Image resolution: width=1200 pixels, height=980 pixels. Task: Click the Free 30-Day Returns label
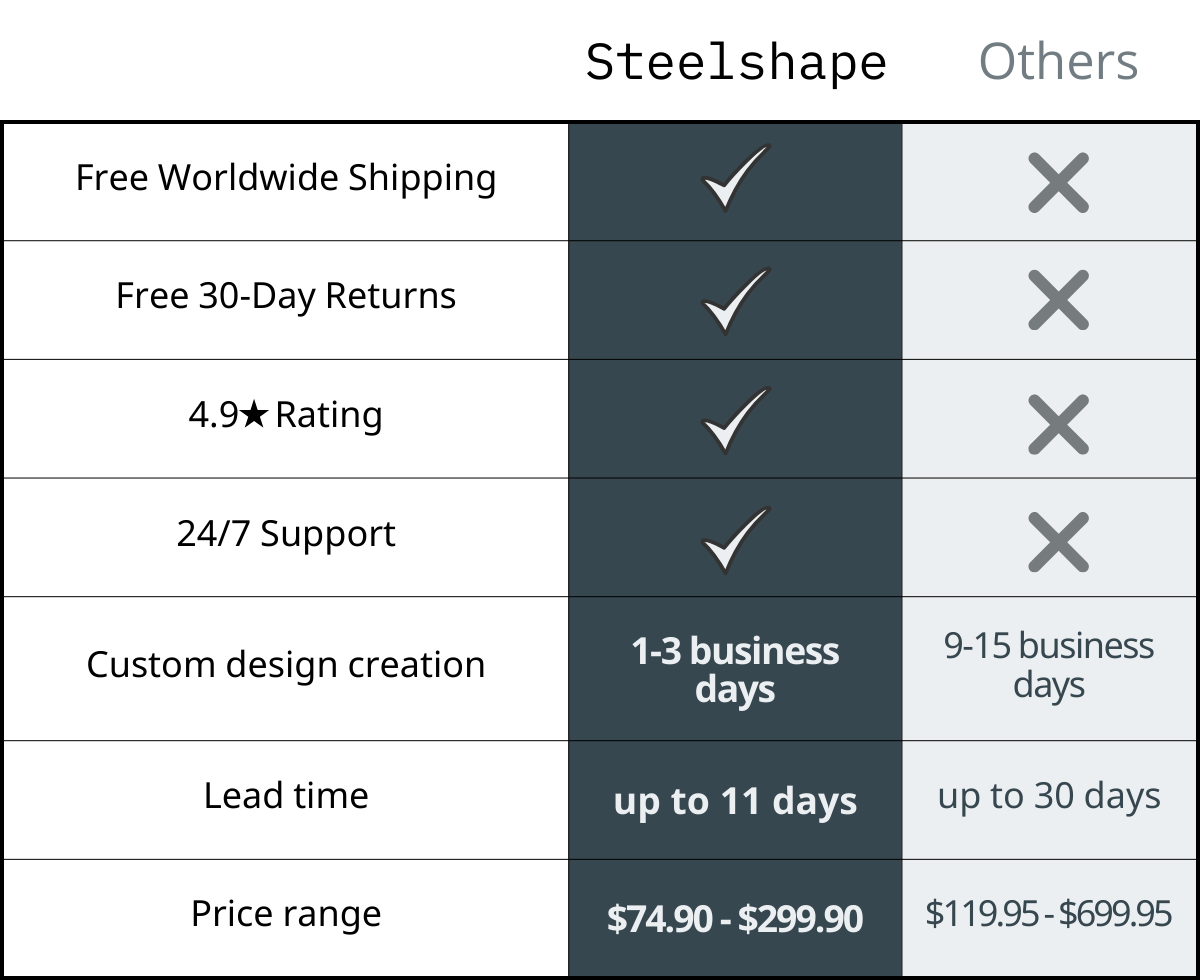pyautogui.click(x=286, y=296)
